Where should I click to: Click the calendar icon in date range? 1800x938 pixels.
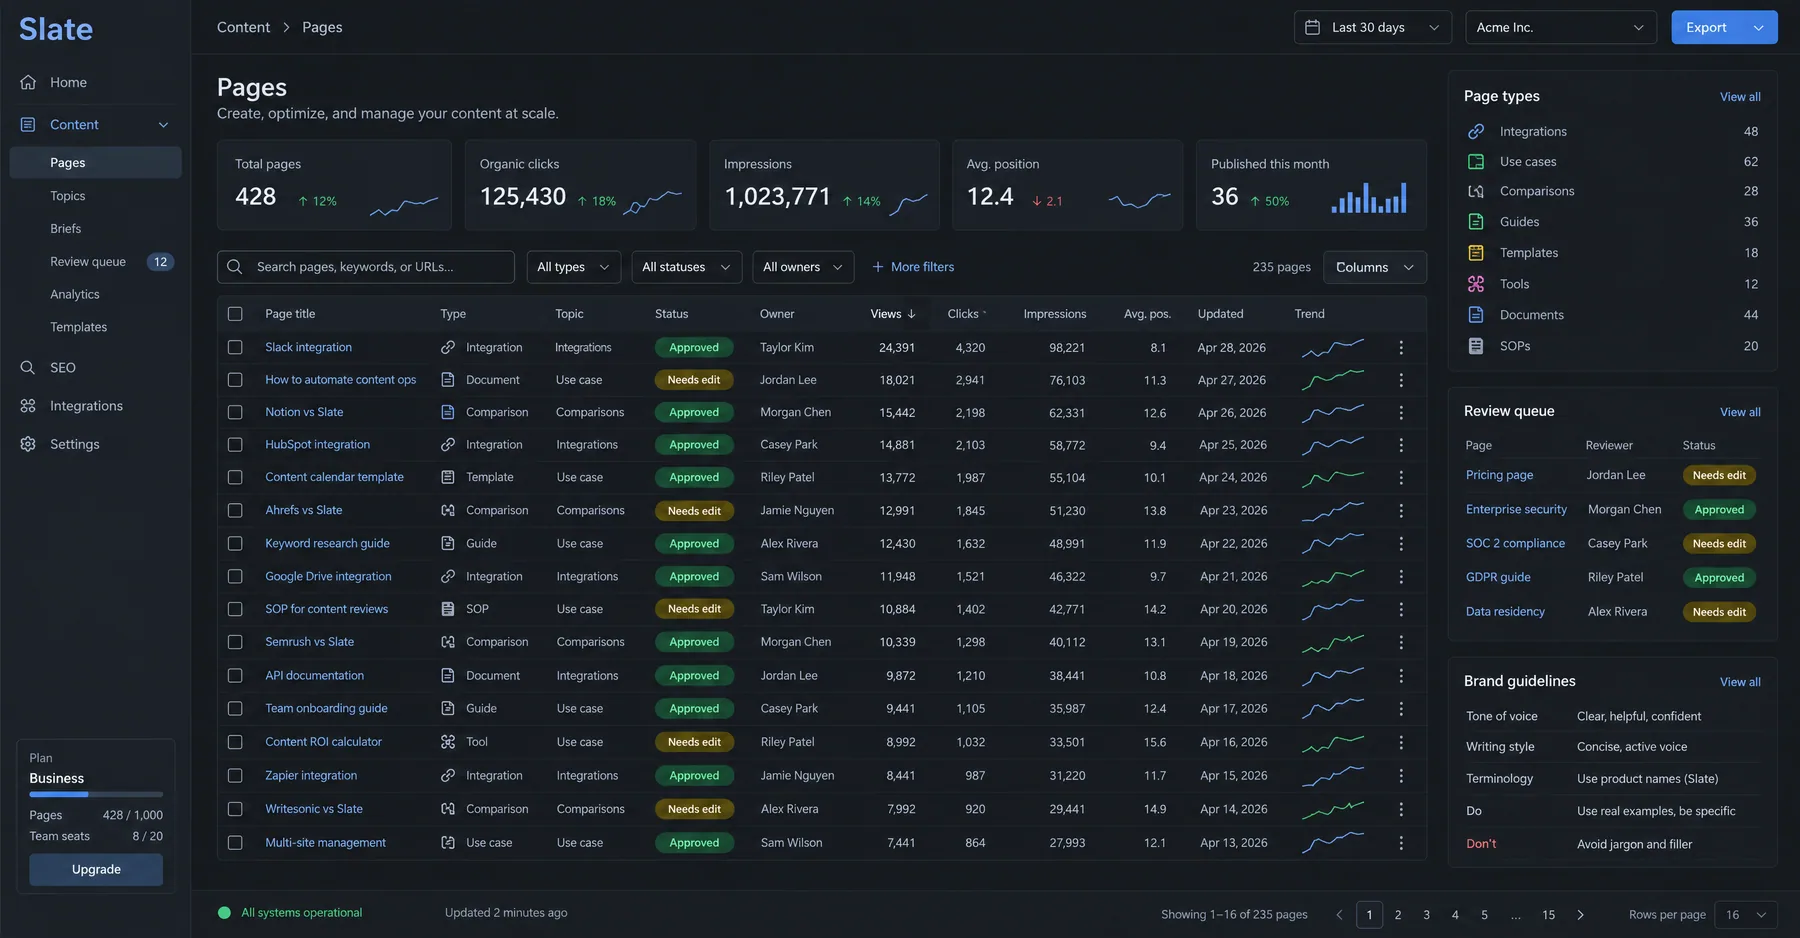coord(1313,27)
